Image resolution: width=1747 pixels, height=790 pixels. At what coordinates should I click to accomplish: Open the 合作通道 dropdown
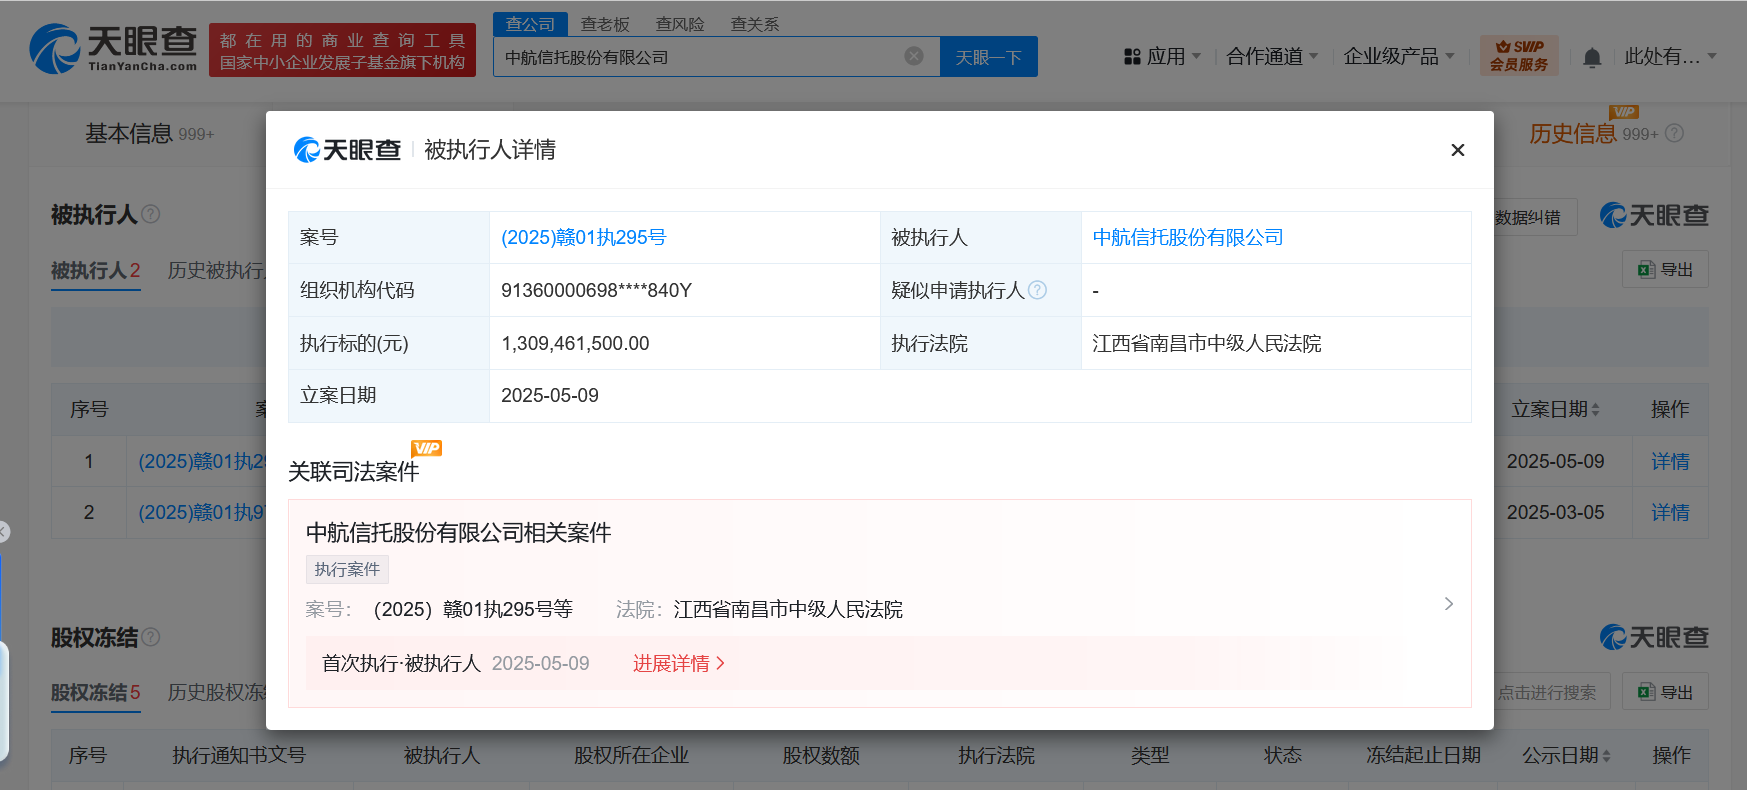tap(1272, 57)
